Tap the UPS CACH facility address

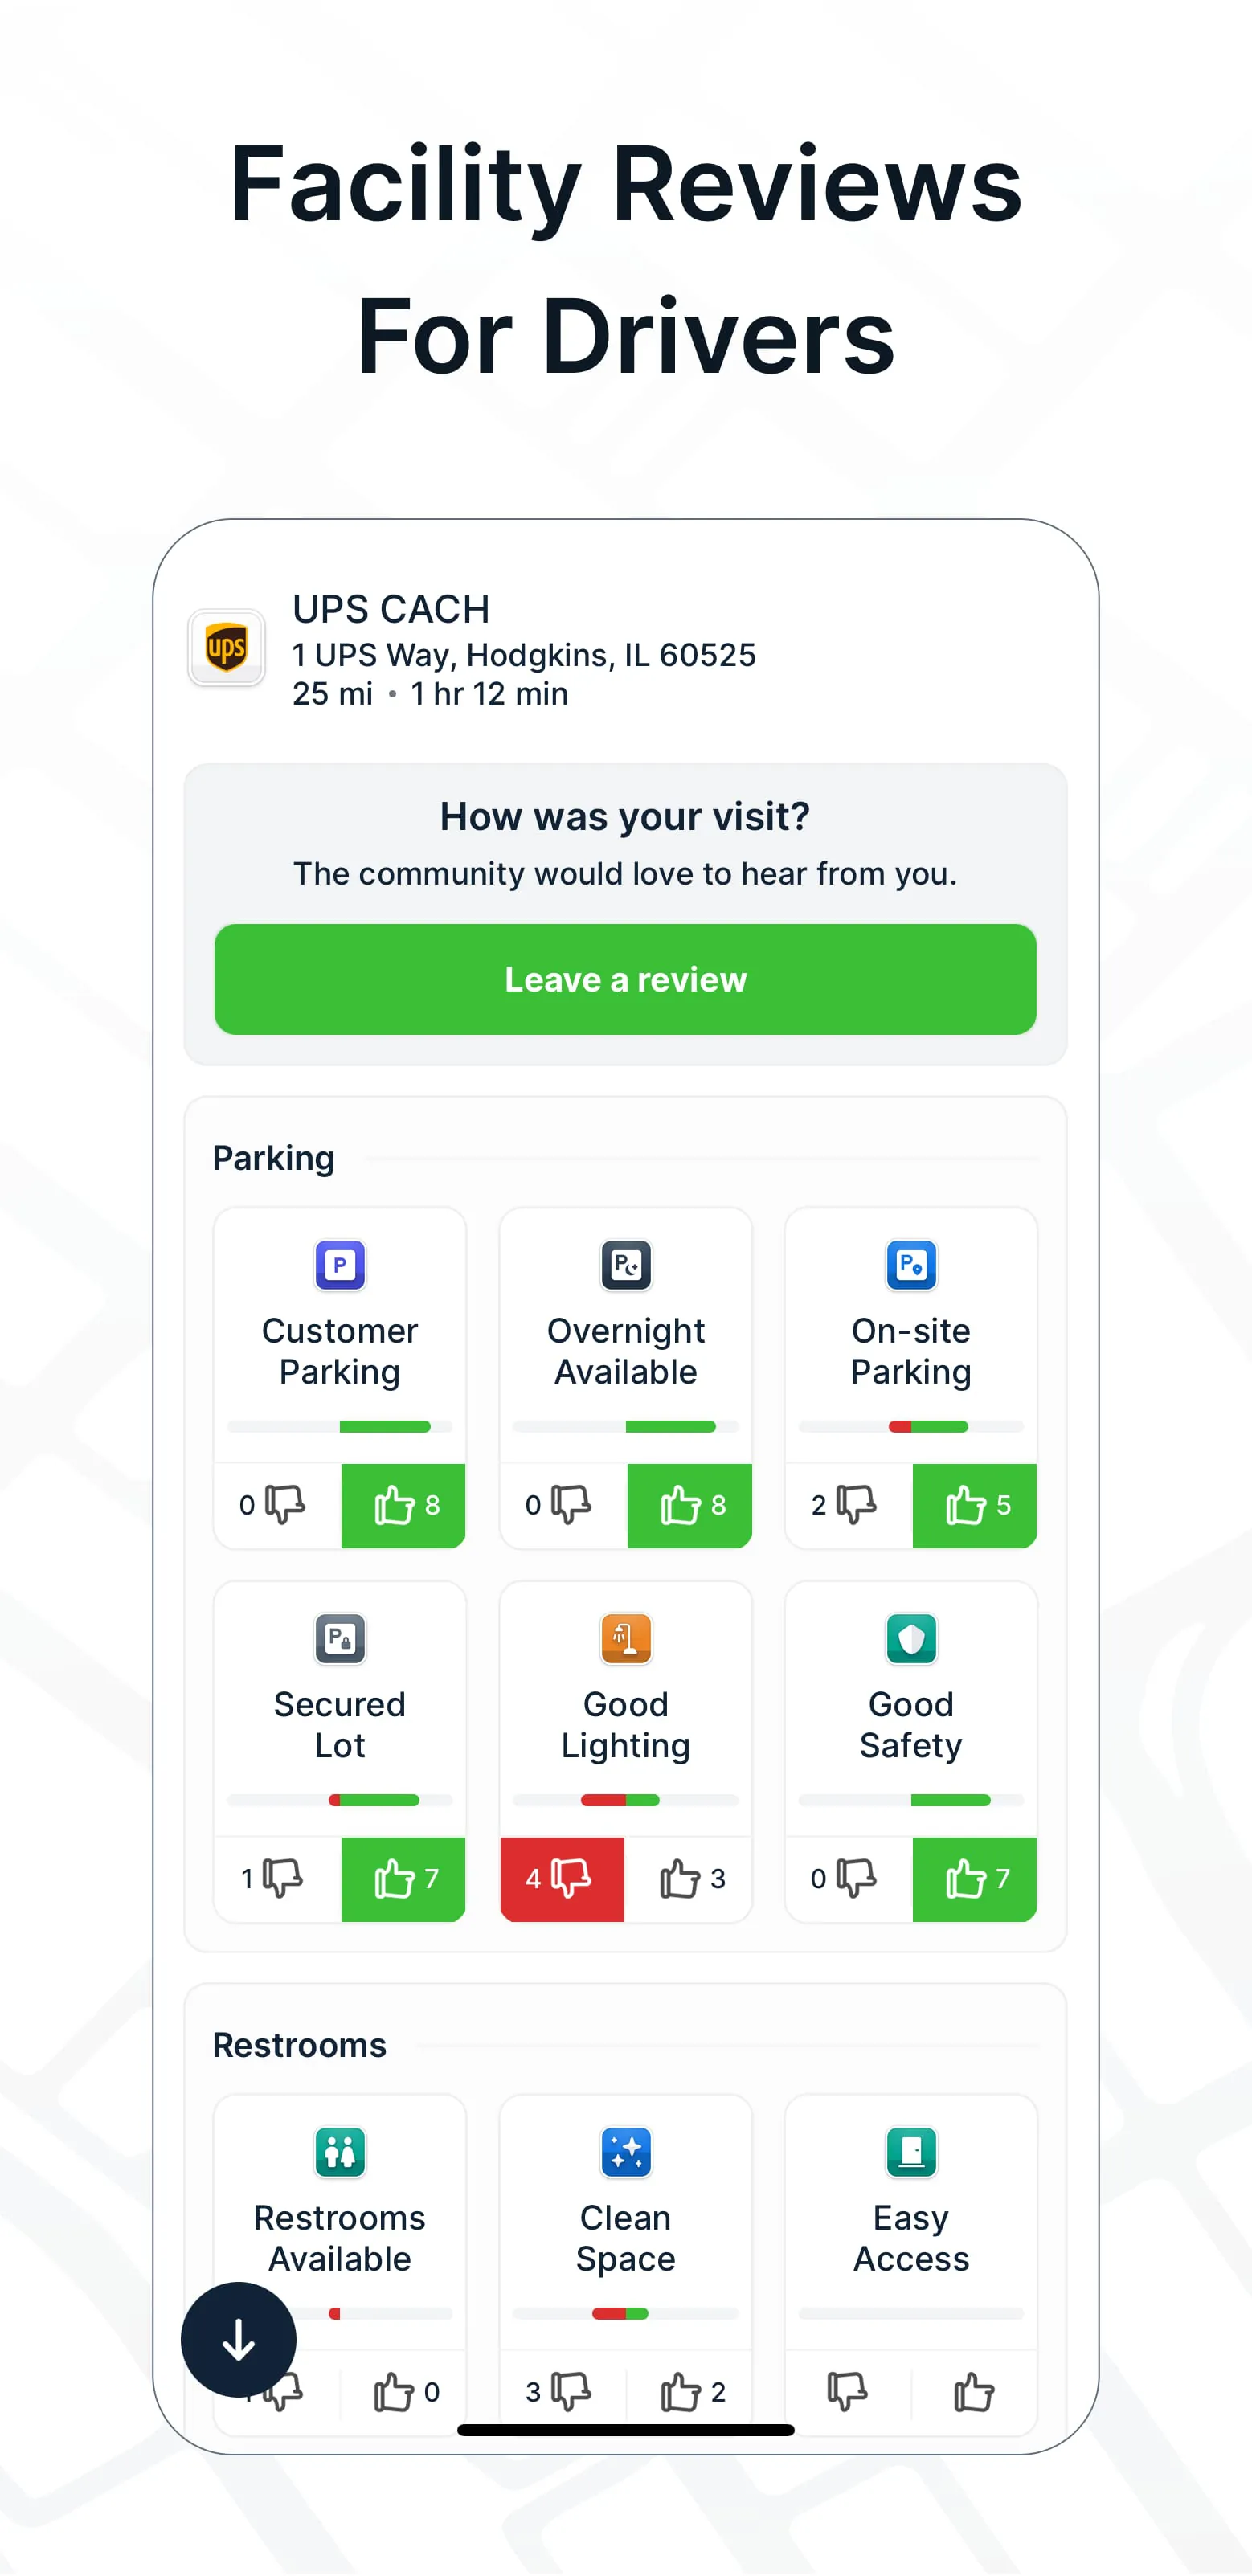[x=525, y=655]
